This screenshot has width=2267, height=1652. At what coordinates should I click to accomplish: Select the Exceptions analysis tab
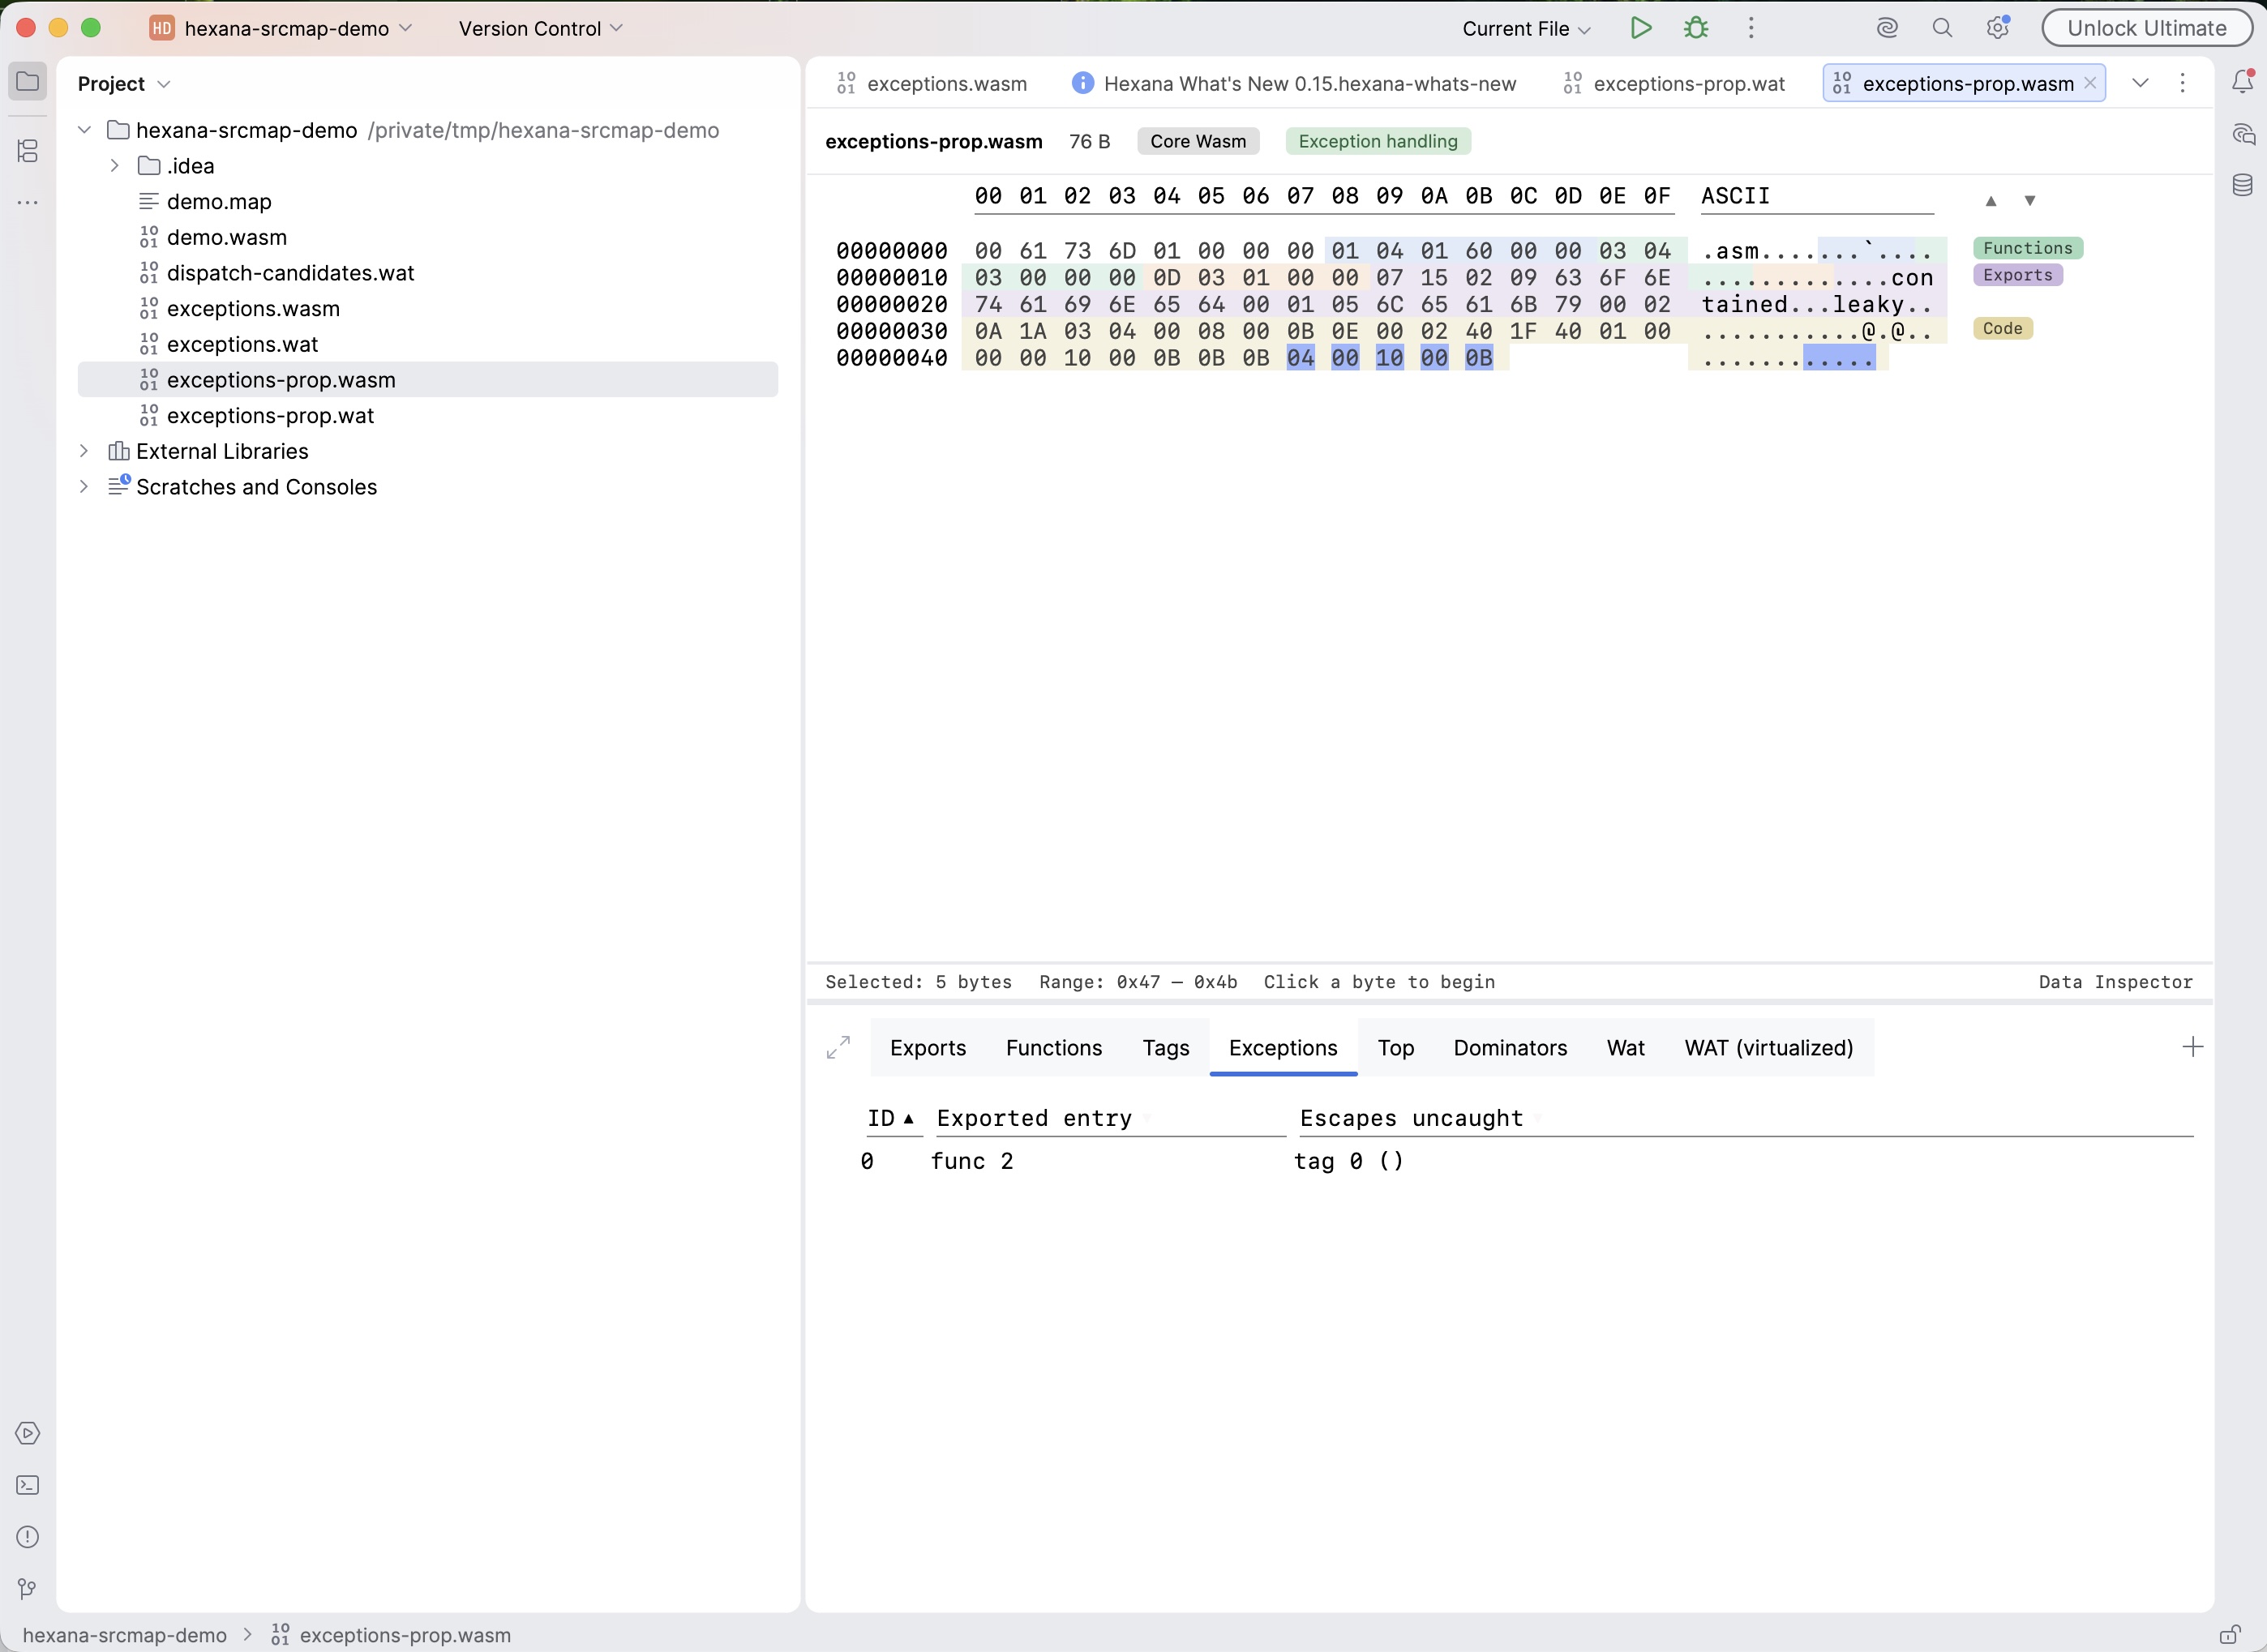tap(1283, 1048)
